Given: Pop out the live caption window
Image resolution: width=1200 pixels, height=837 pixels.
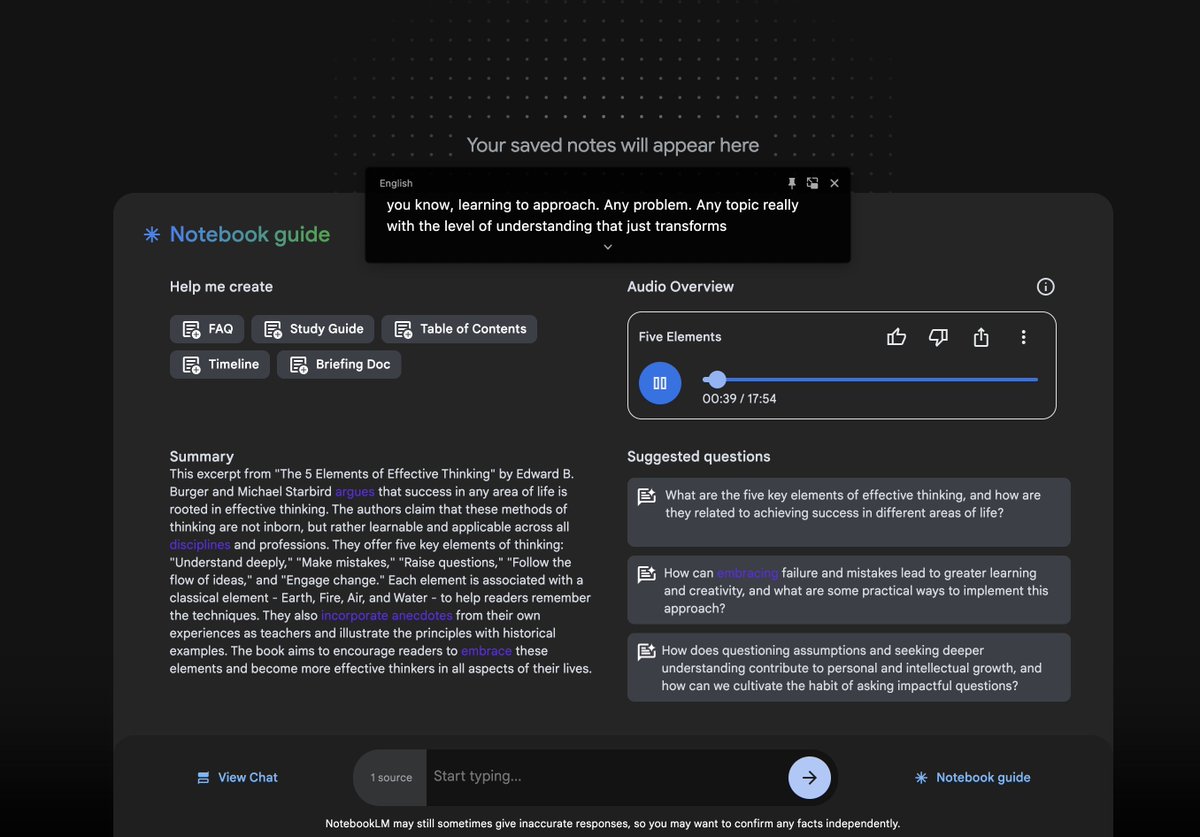Looking at the screenshot, I should 813,183.
